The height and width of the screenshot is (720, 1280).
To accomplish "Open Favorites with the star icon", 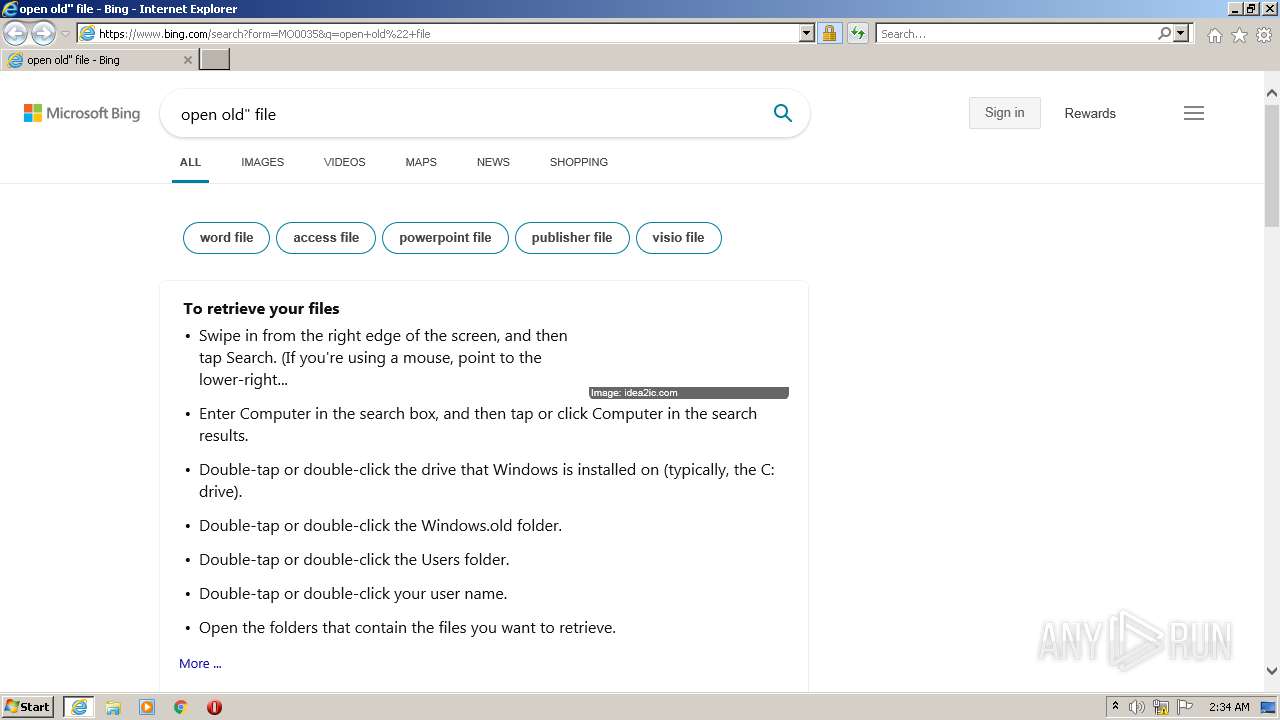I will 1239,35.
